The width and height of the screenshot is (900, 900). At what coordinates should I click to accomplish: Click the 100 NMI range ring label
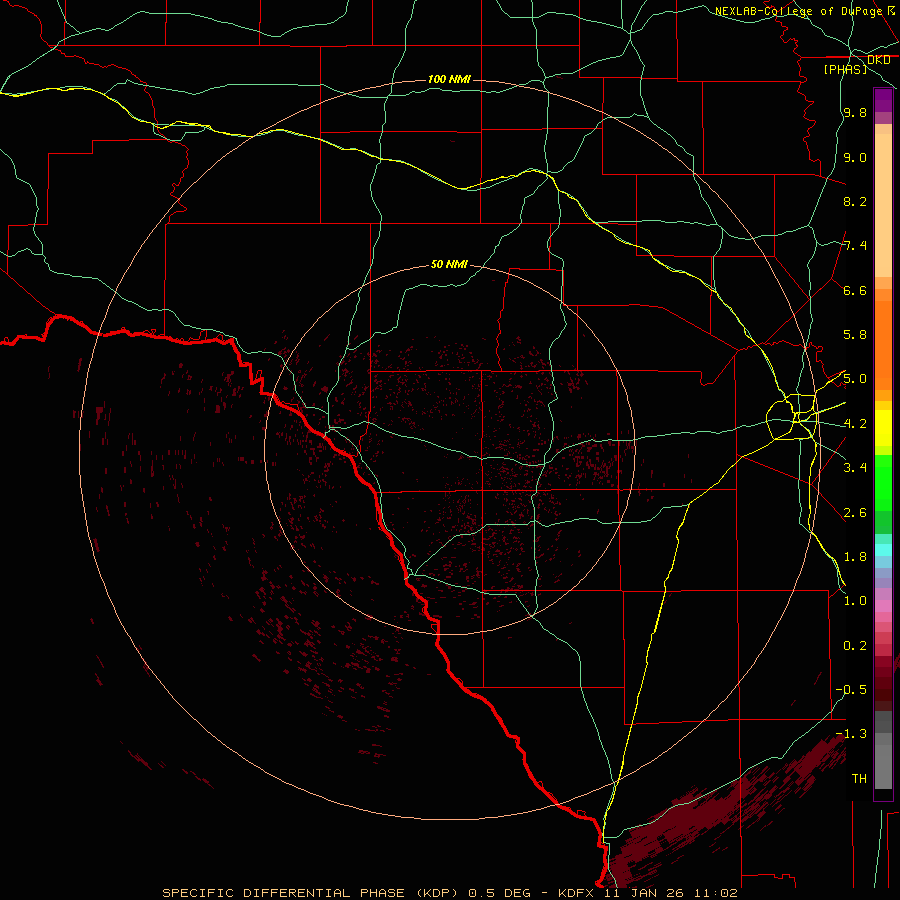point(449,79)
